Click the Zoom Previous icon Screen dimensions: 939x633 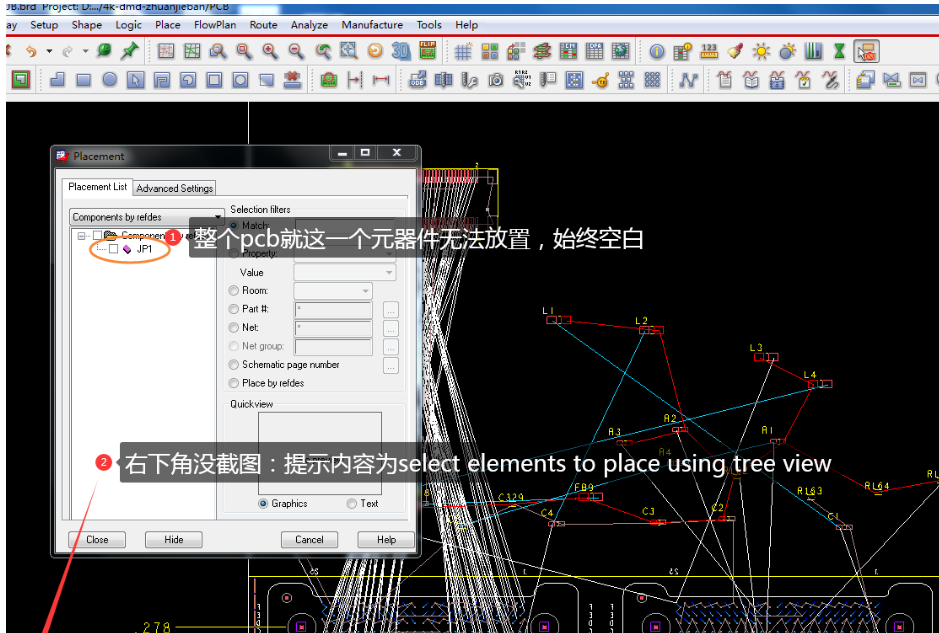coord(323,52)
